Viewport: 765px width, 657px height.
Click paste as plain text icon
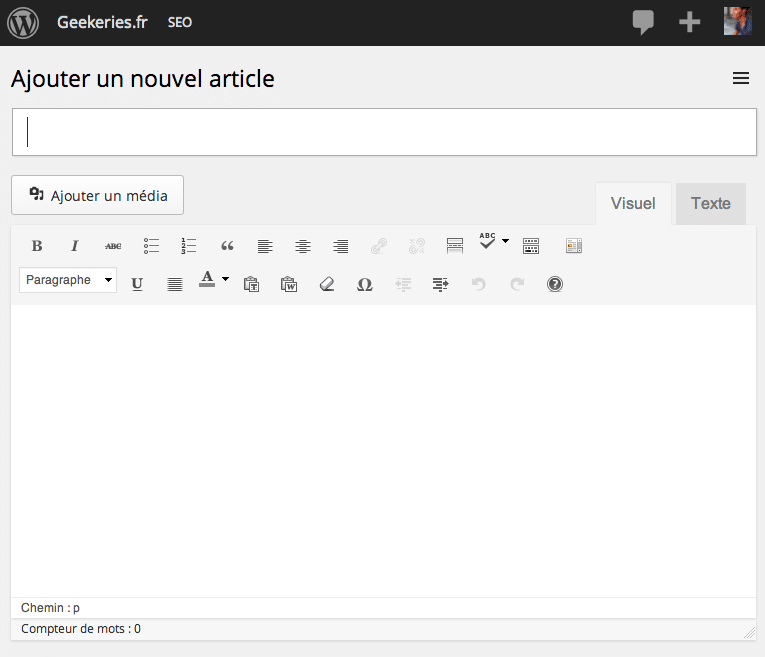coord(251,284)
